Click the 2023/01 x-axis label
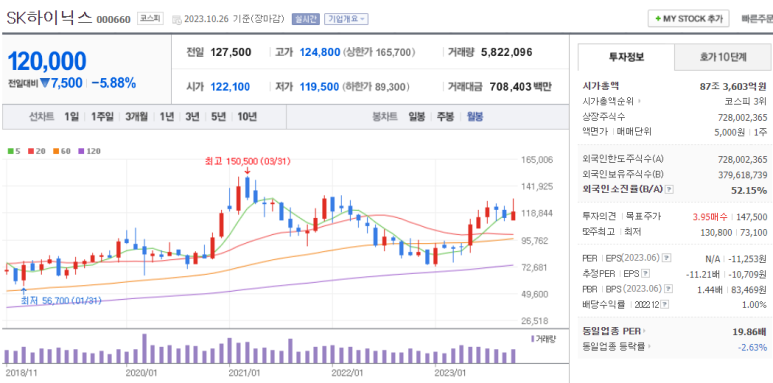 450,372
